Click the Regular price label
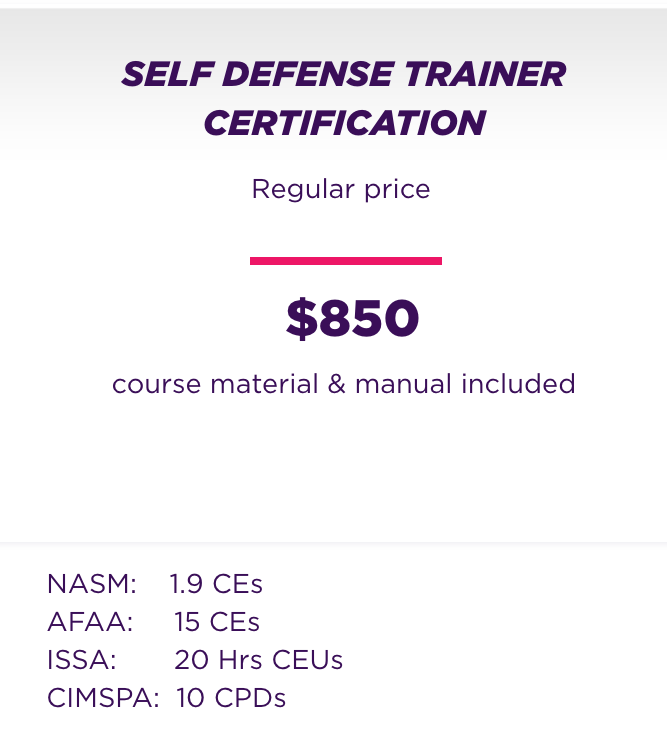This screenshot has width=667, height=744. click(x=341, y=190)
